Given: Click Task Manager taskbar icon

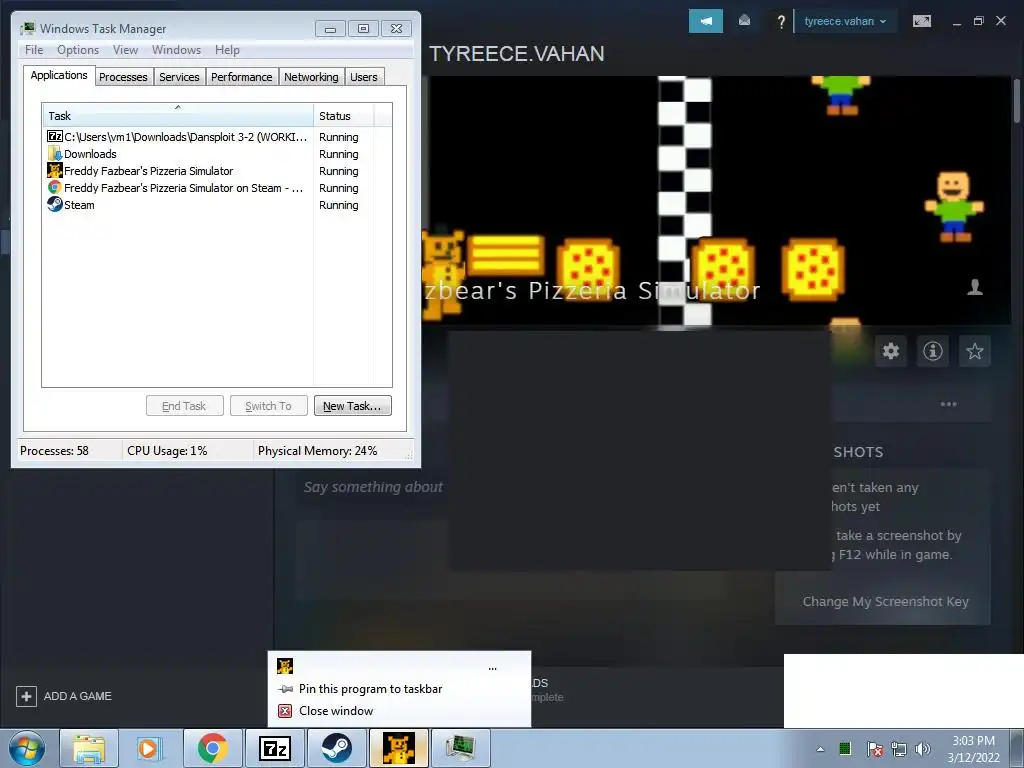Looking at the screenshot, I should point(460,748).
